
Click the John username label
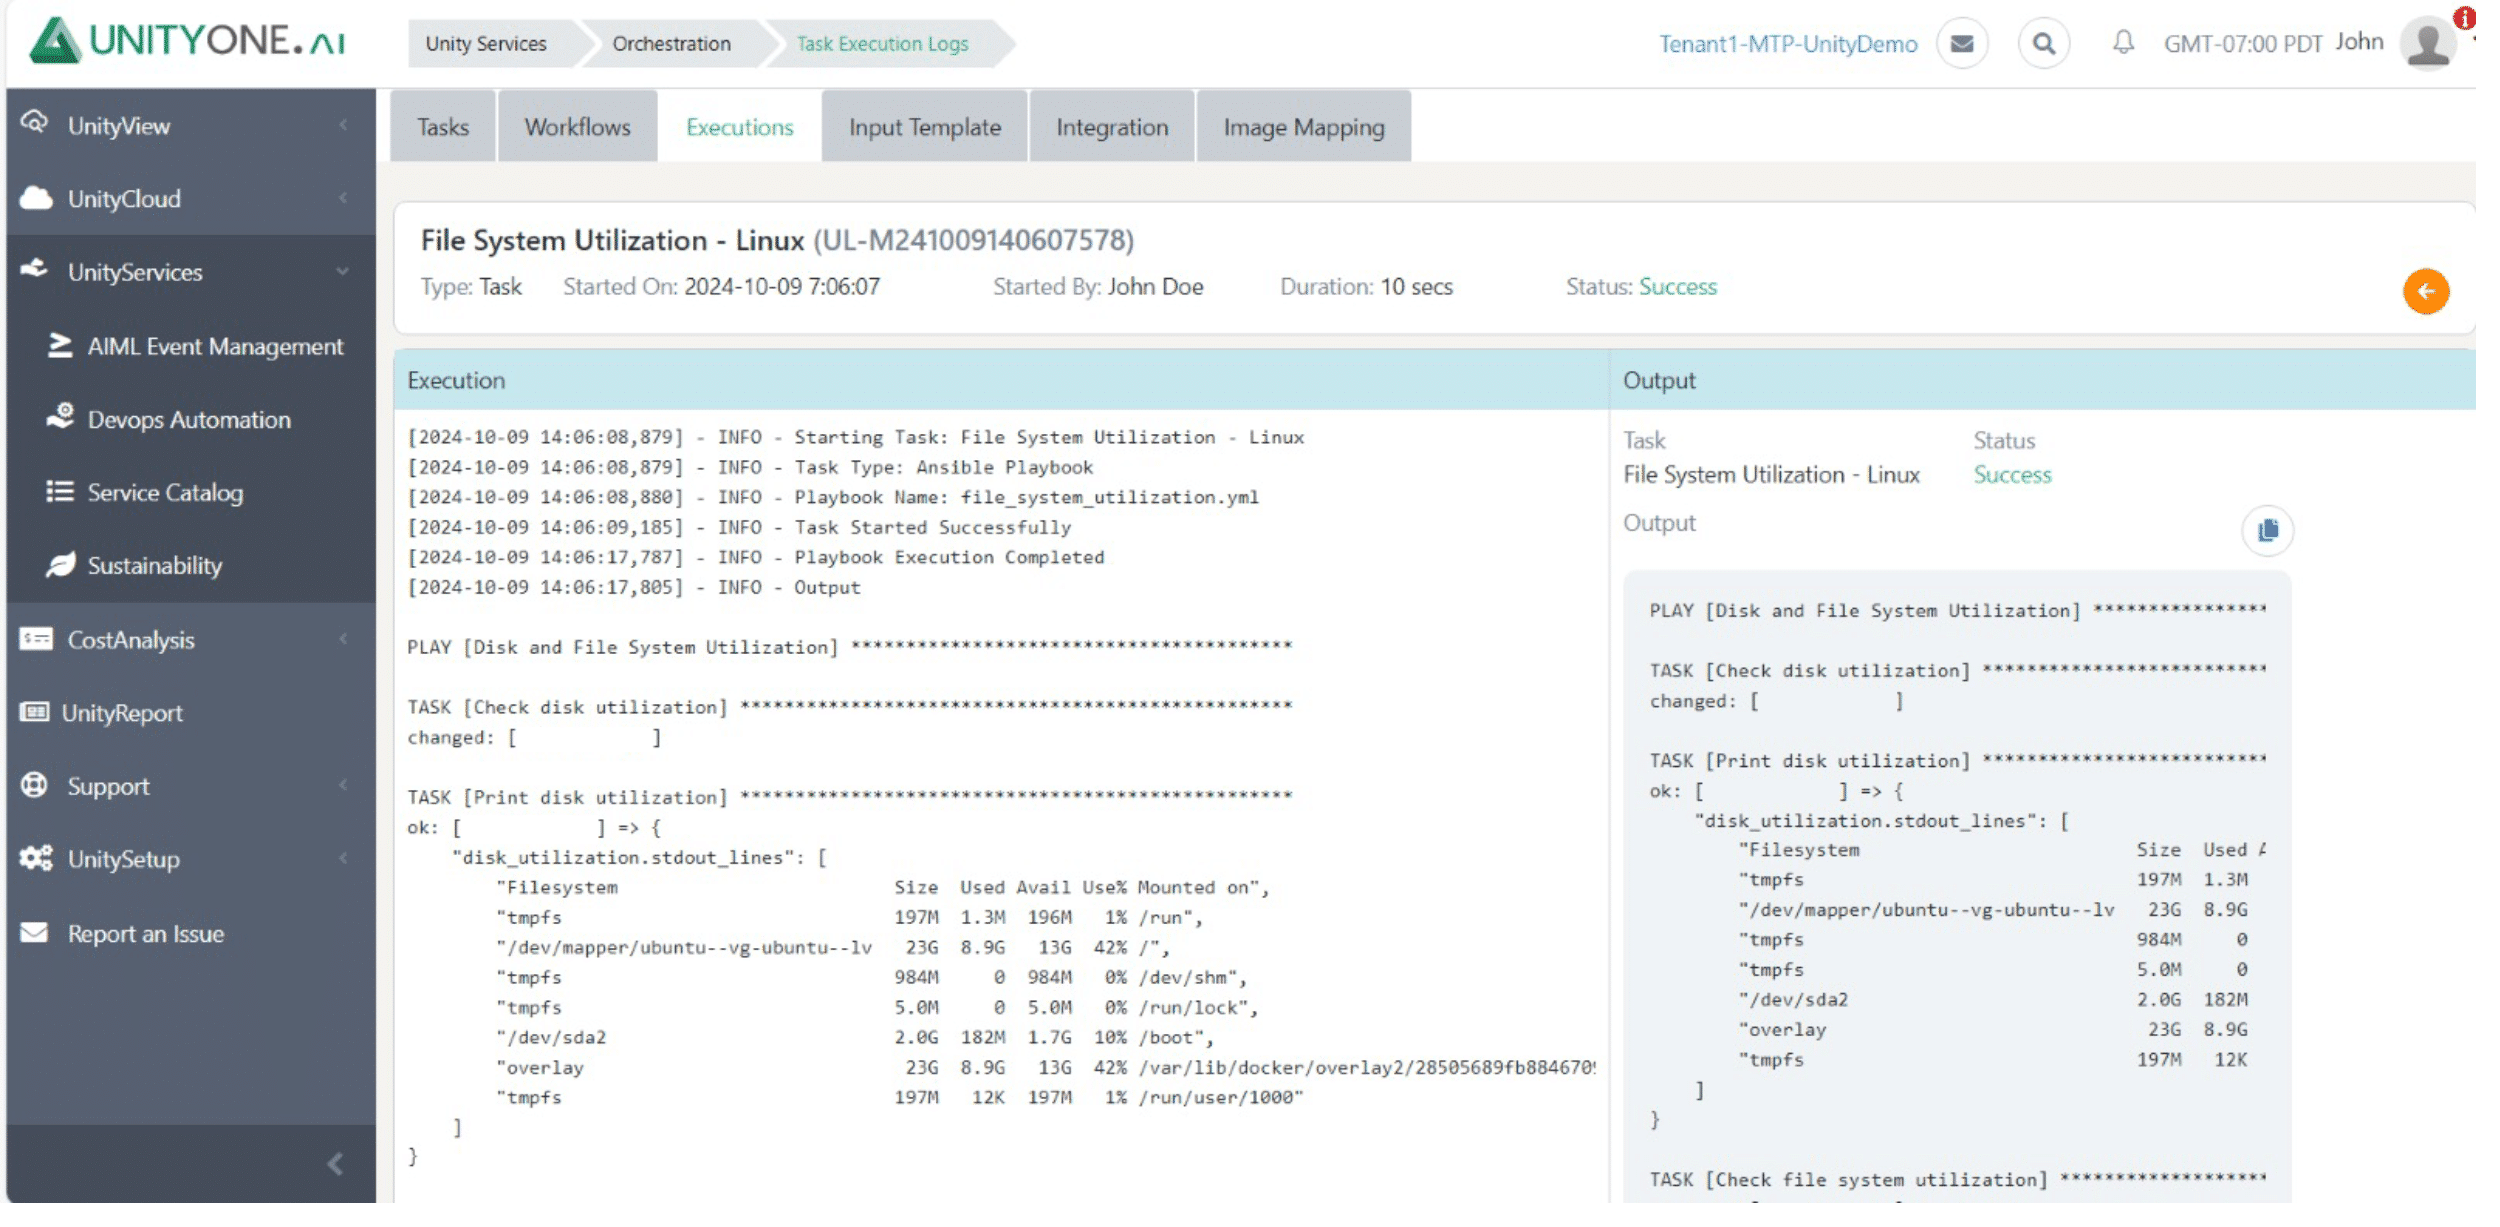click(2360, 42)
